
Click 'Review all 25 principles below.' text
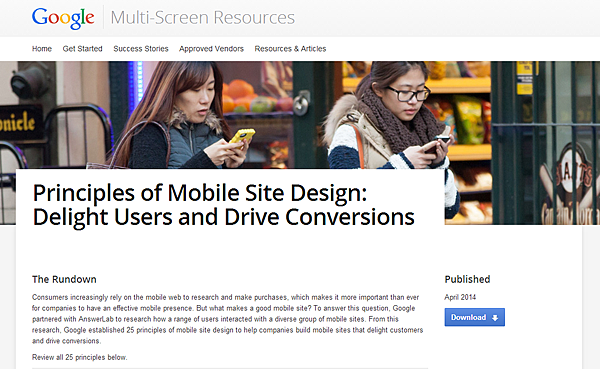pyautogui.click(x=80, y=357)
